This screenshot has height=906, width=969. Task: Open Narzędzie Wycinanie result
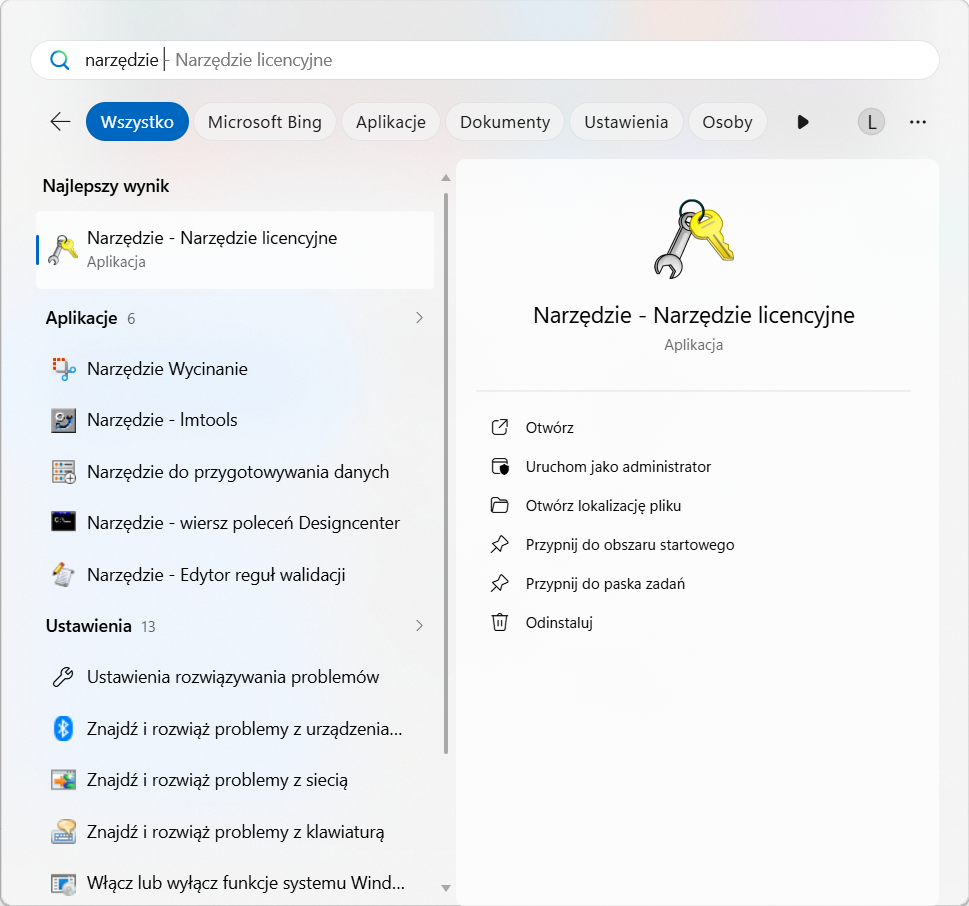tap(235, 369)
